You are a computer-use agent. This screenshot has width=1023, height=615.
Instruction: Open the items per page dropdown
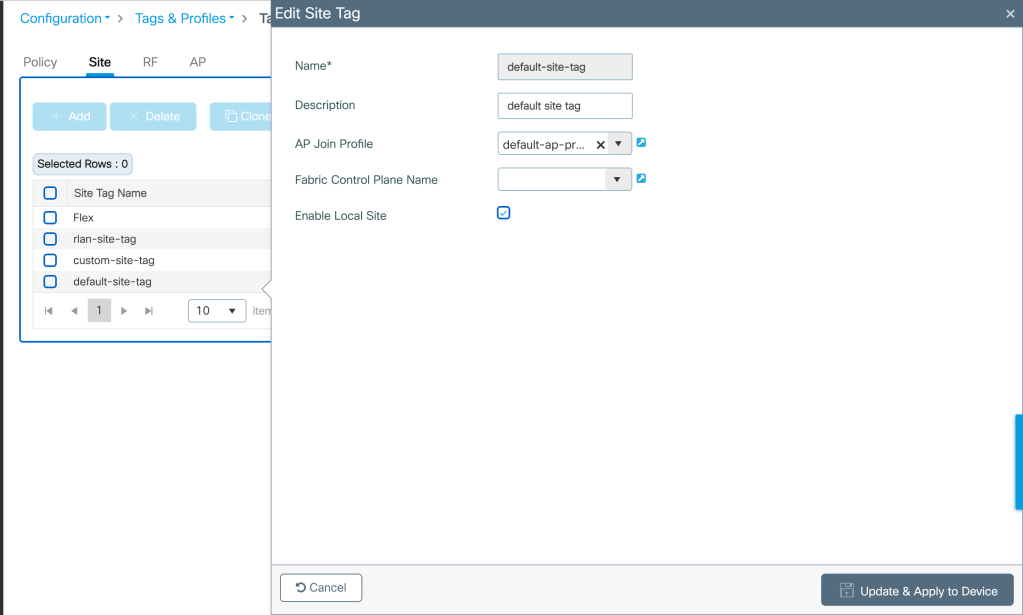217,311
